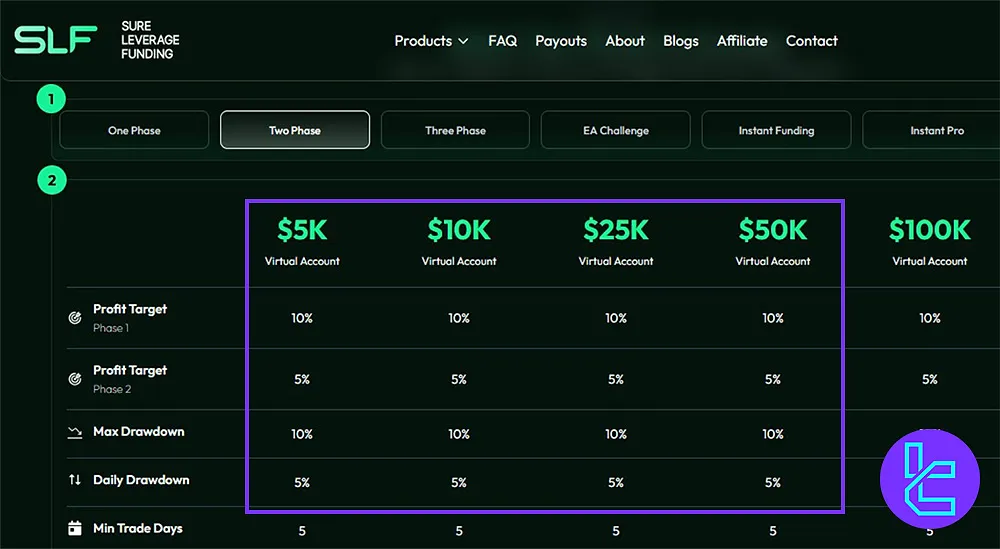Open the Contact page
This screenshot has height=549, width=1000.
click(812, 41)
